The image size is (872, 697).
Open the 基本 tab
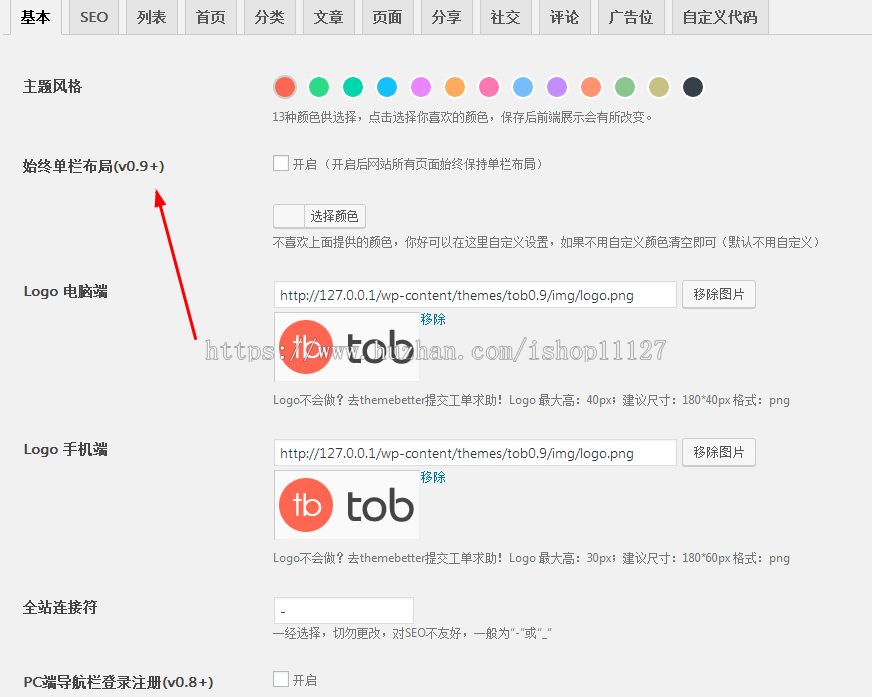pos(36,17)
